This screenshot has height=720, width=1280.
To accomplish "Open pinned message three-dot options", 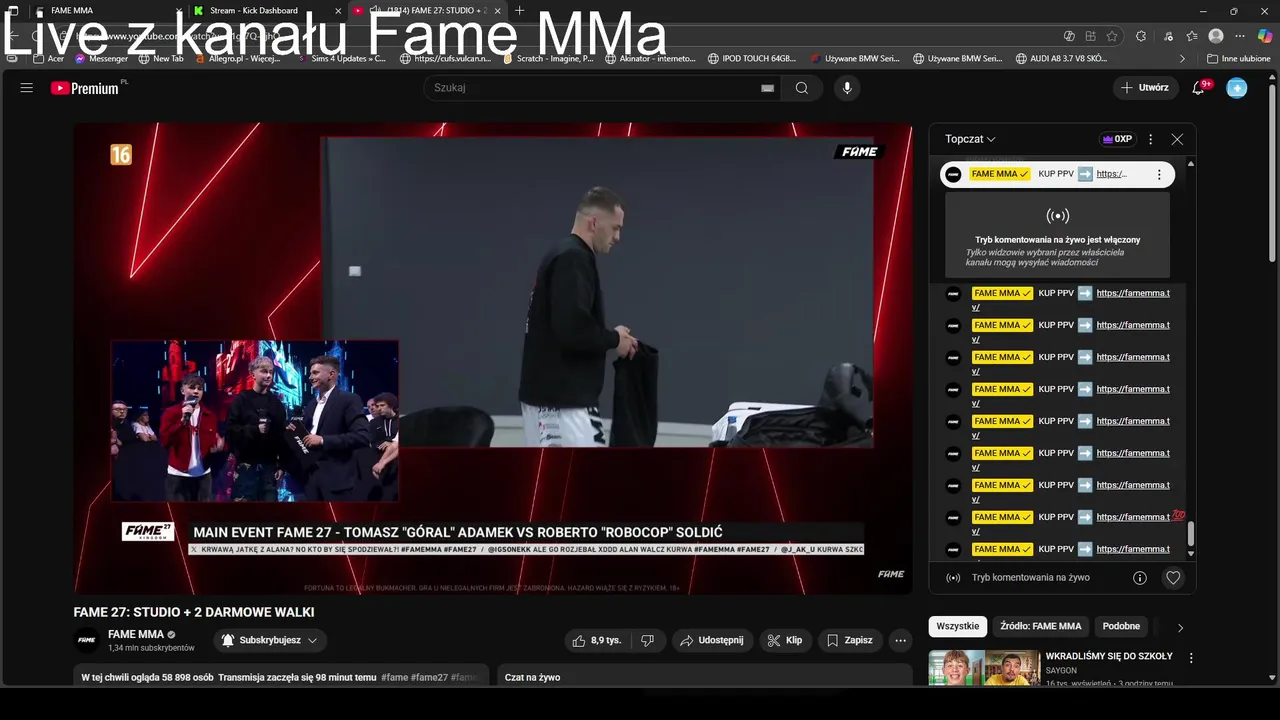I will (1159, 174).
